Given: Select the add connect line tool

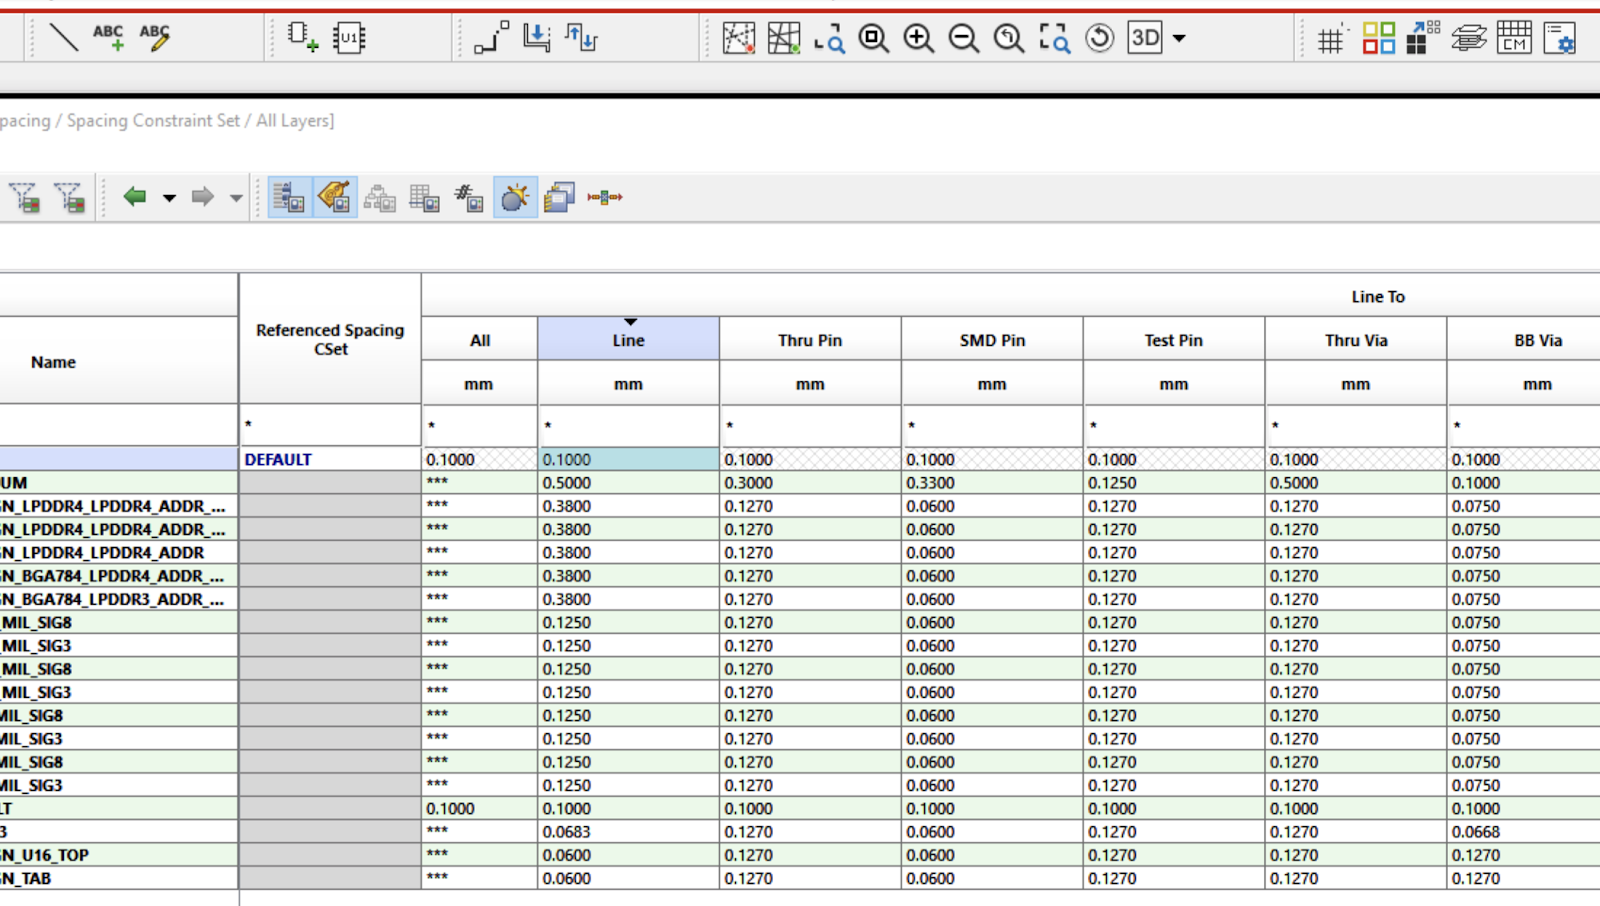Looking at the screenshot, I should [x=64, y=38].
